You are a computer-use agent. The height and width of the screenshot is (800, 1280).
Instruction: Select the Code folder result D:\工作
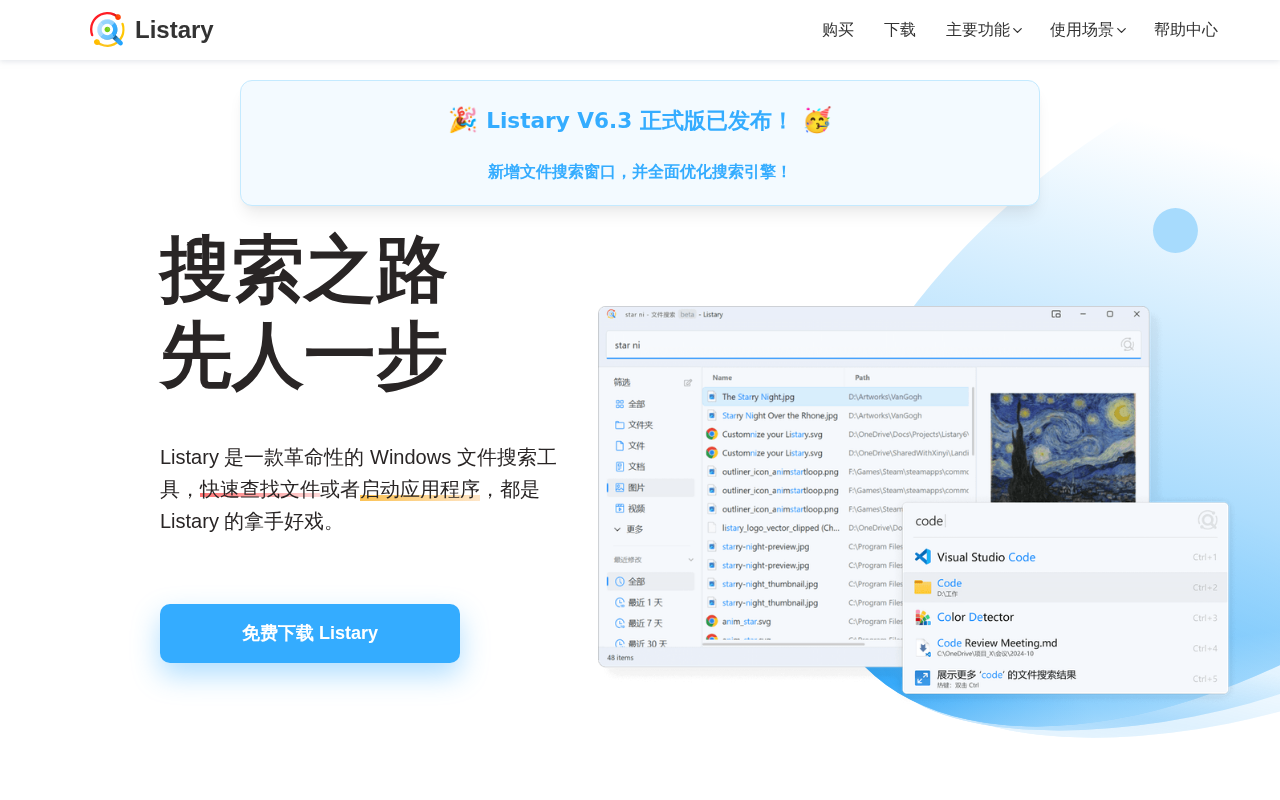tap(1065, 588)
